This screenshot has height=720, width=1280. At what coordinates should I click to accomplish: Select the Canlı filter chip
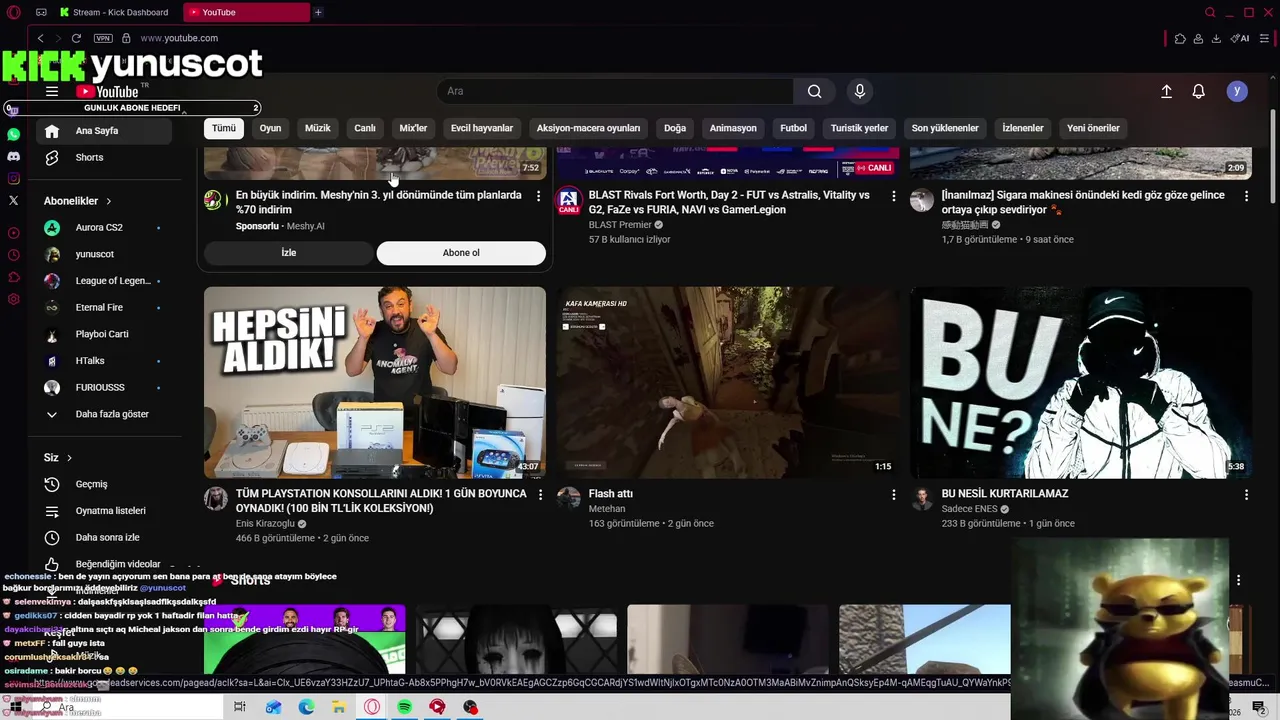click(365, 128)
